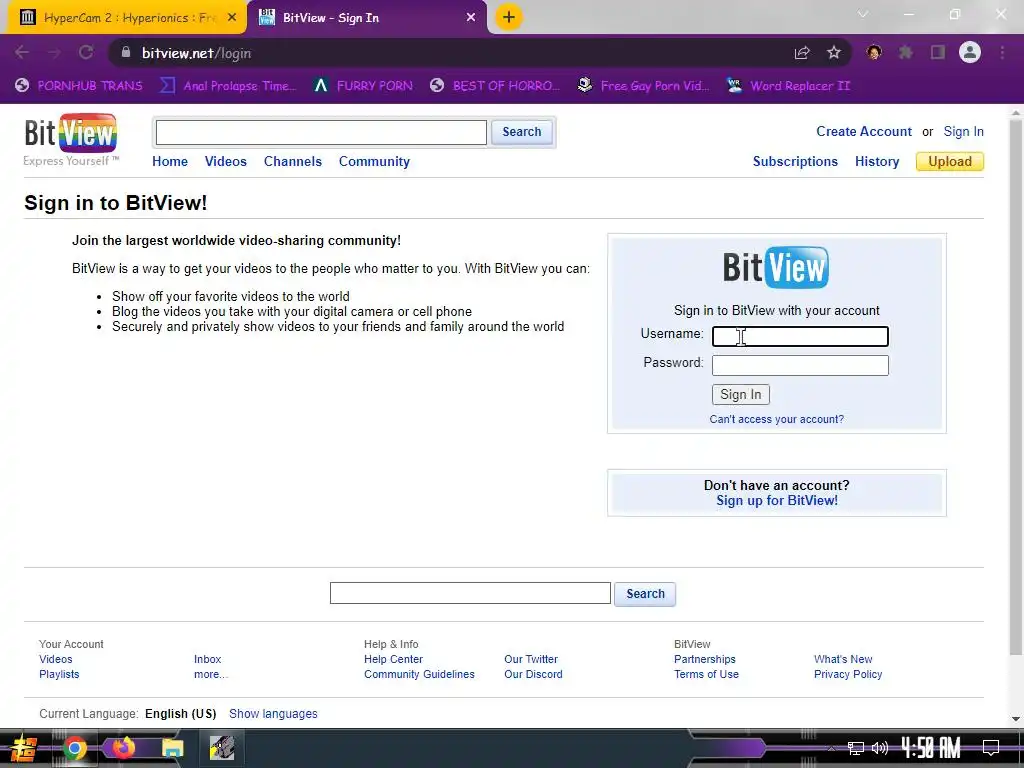Image resolution: width=1024 pixels, height=768 pixels.
Task: Toggle the browser side panel icon
Action: pos(938,52)
